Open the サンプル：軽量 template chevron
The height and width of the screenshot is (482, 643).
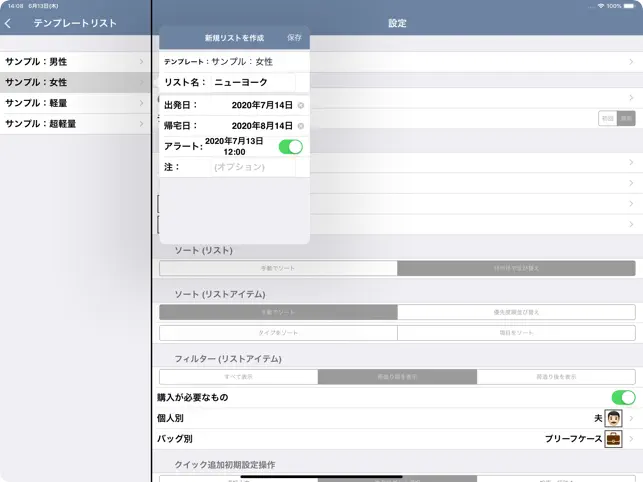(x=141, y=103)
